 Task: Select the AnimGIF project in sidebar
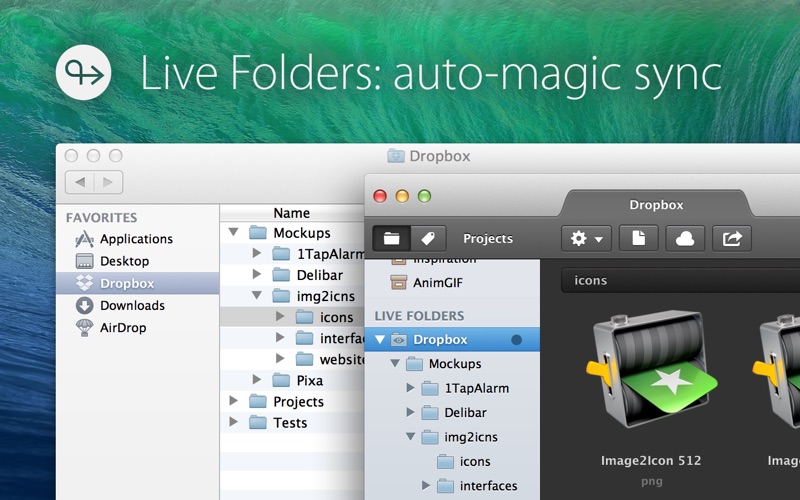click(x=438, y=282)
